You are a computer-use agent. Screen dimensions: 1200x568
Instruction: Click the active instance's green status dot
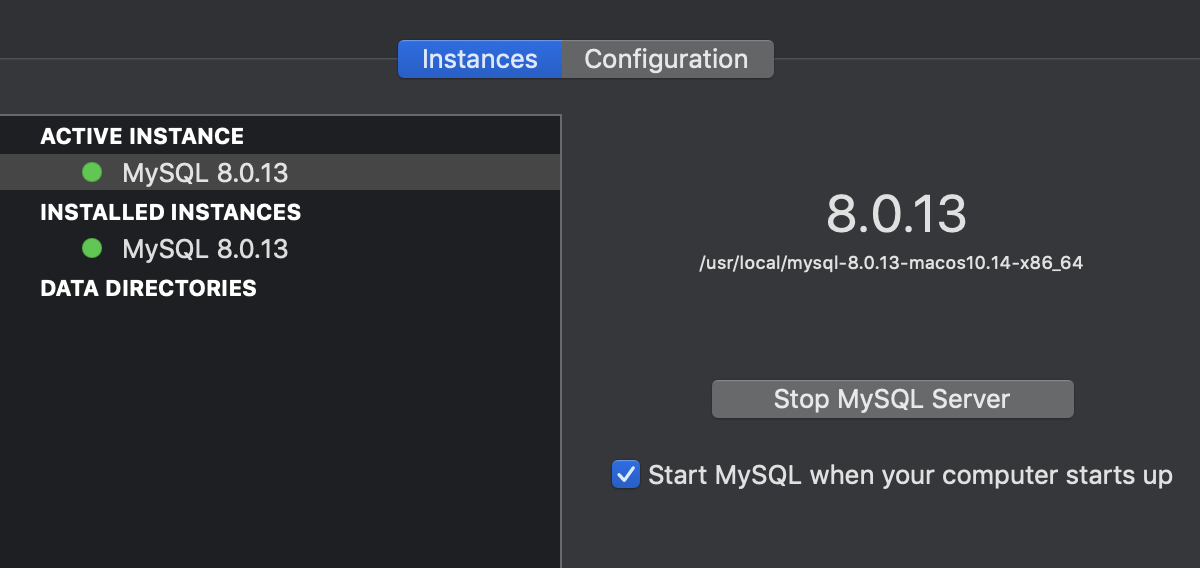(x=92, y=173)
